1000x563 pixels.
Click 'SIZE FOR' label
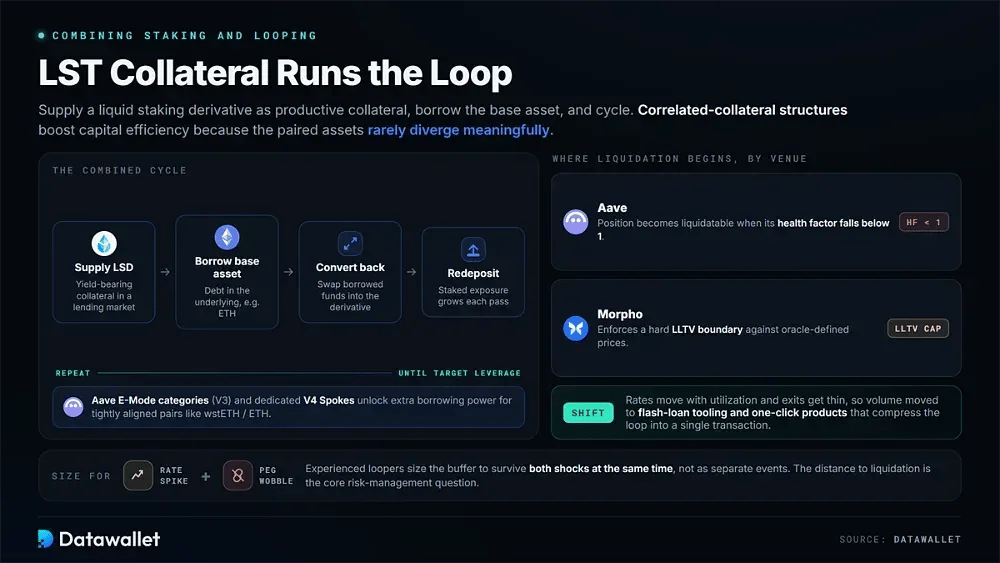point(82,476)
